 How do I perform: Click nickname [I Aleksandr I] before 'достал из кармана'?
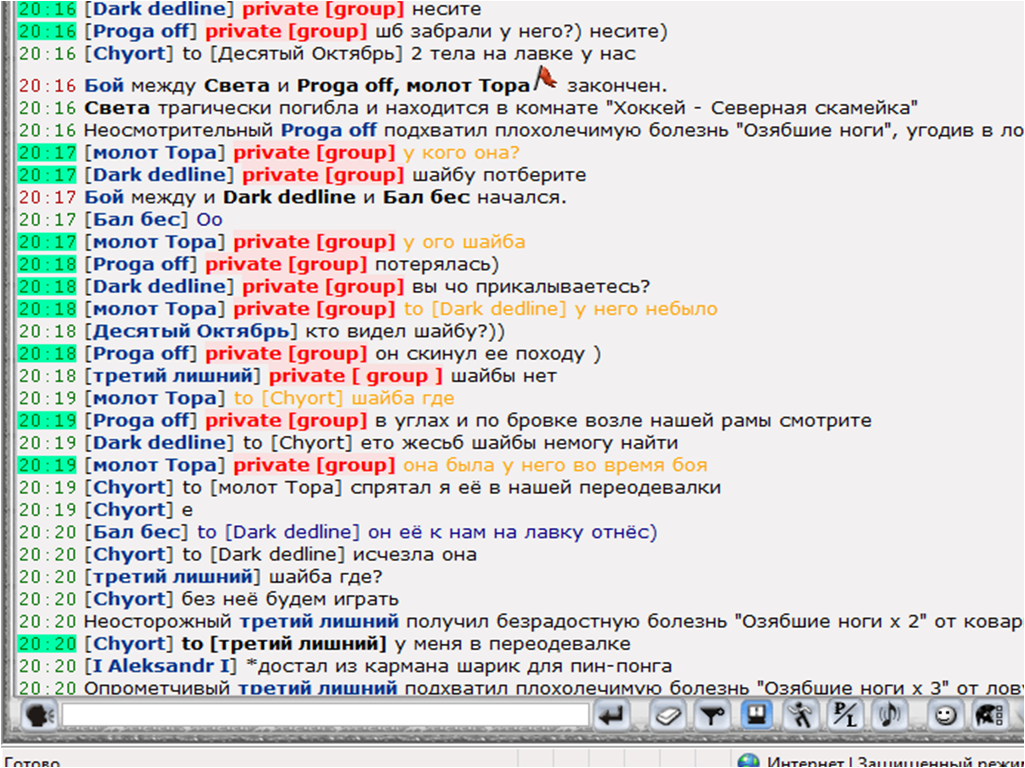pos(161,666)
